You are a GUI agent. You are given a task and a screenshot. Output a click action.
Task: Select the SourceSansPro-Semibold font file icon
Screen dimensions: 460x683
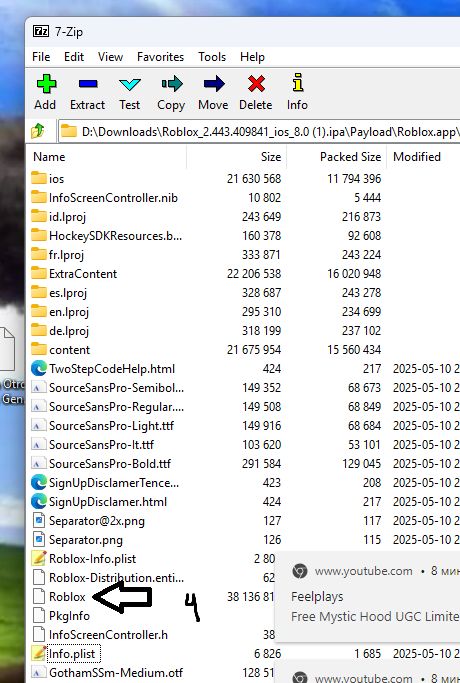coord(39,387)
